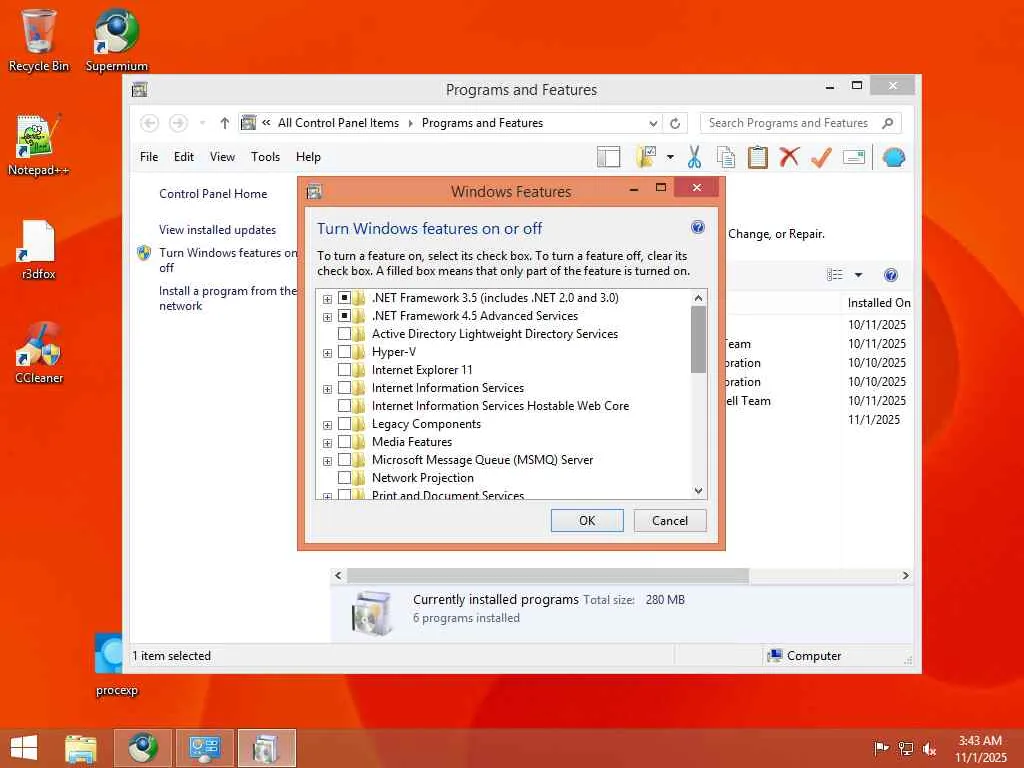Click the Action Center flag tray icon
Screen dimensions: 1024x768
pyautogui.click(x=881, y=748)
